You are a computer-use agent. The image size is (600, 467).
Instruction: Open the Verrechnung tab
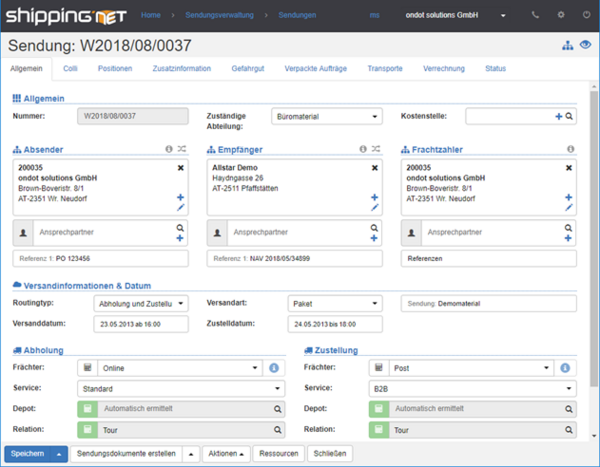443,69
